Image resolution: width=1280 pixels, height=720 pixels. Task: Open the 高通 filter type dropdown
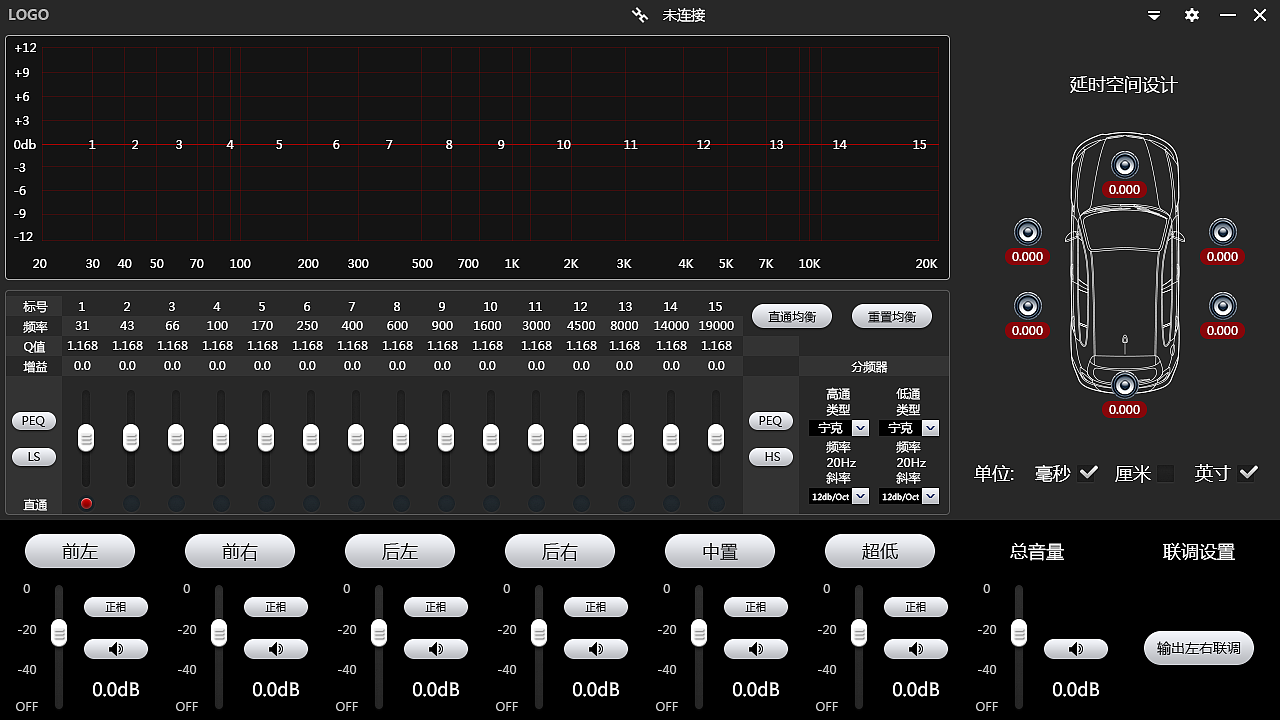(860, 428)
